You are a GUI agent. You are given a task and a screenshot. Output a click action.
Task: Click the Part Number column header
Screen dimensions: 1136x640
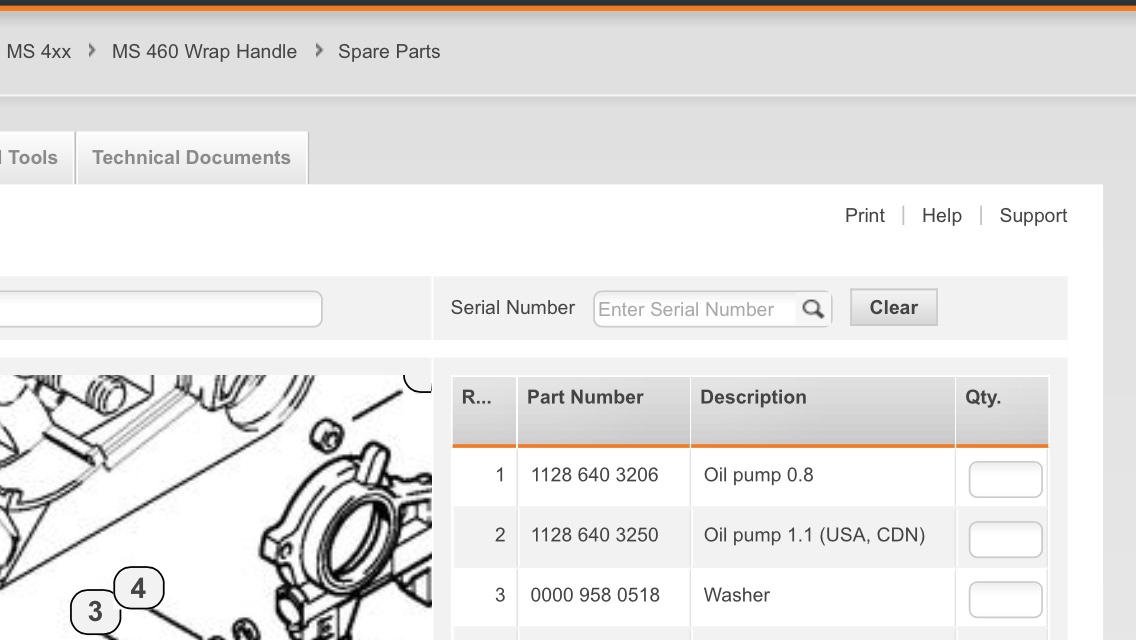coord(604,410)
